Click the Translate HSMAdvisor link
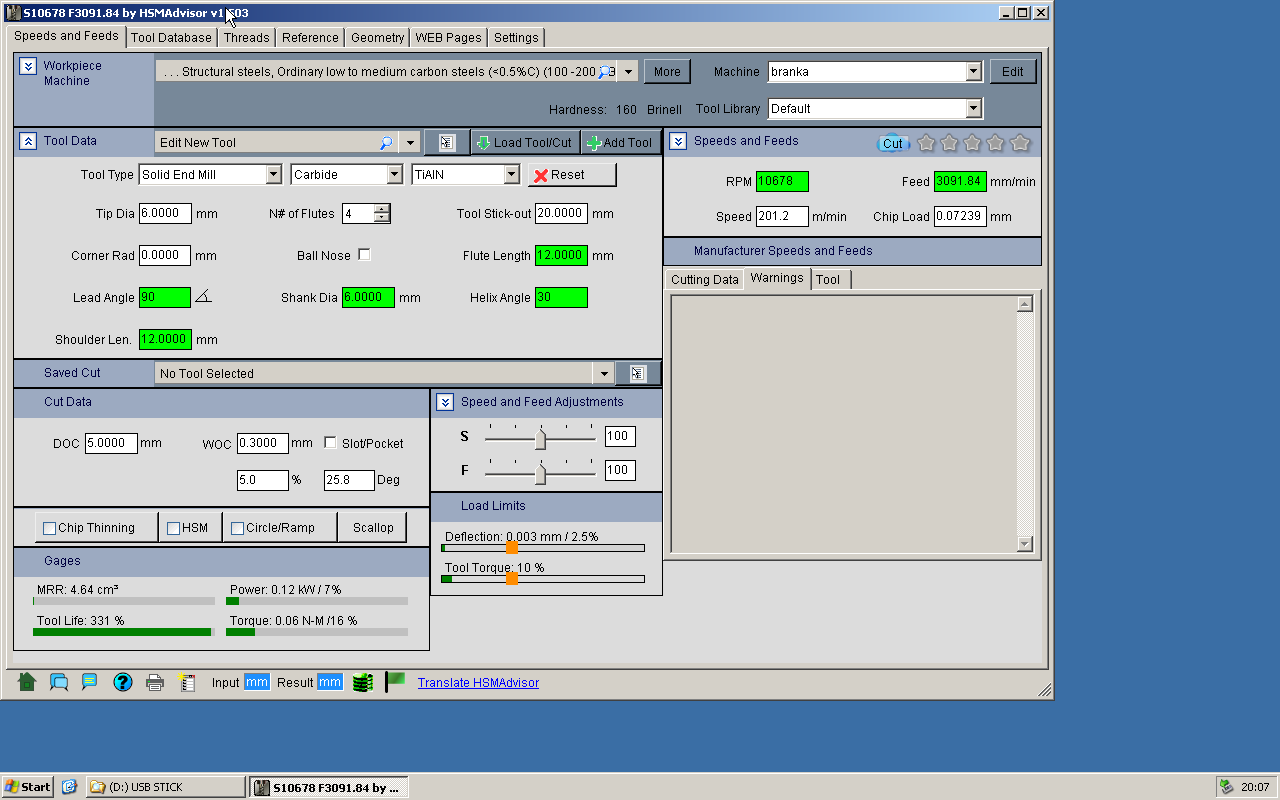The height and width of the screenshot is (800, 1280). [478, 683]
